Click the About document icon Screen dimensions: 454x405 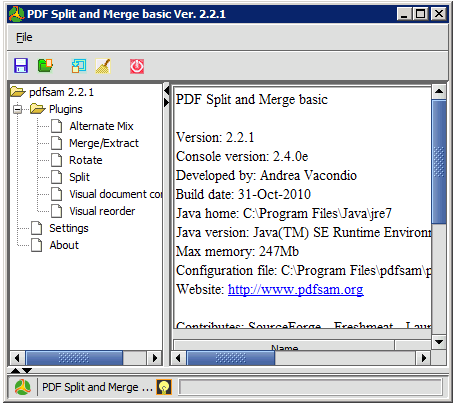(37, 245)
